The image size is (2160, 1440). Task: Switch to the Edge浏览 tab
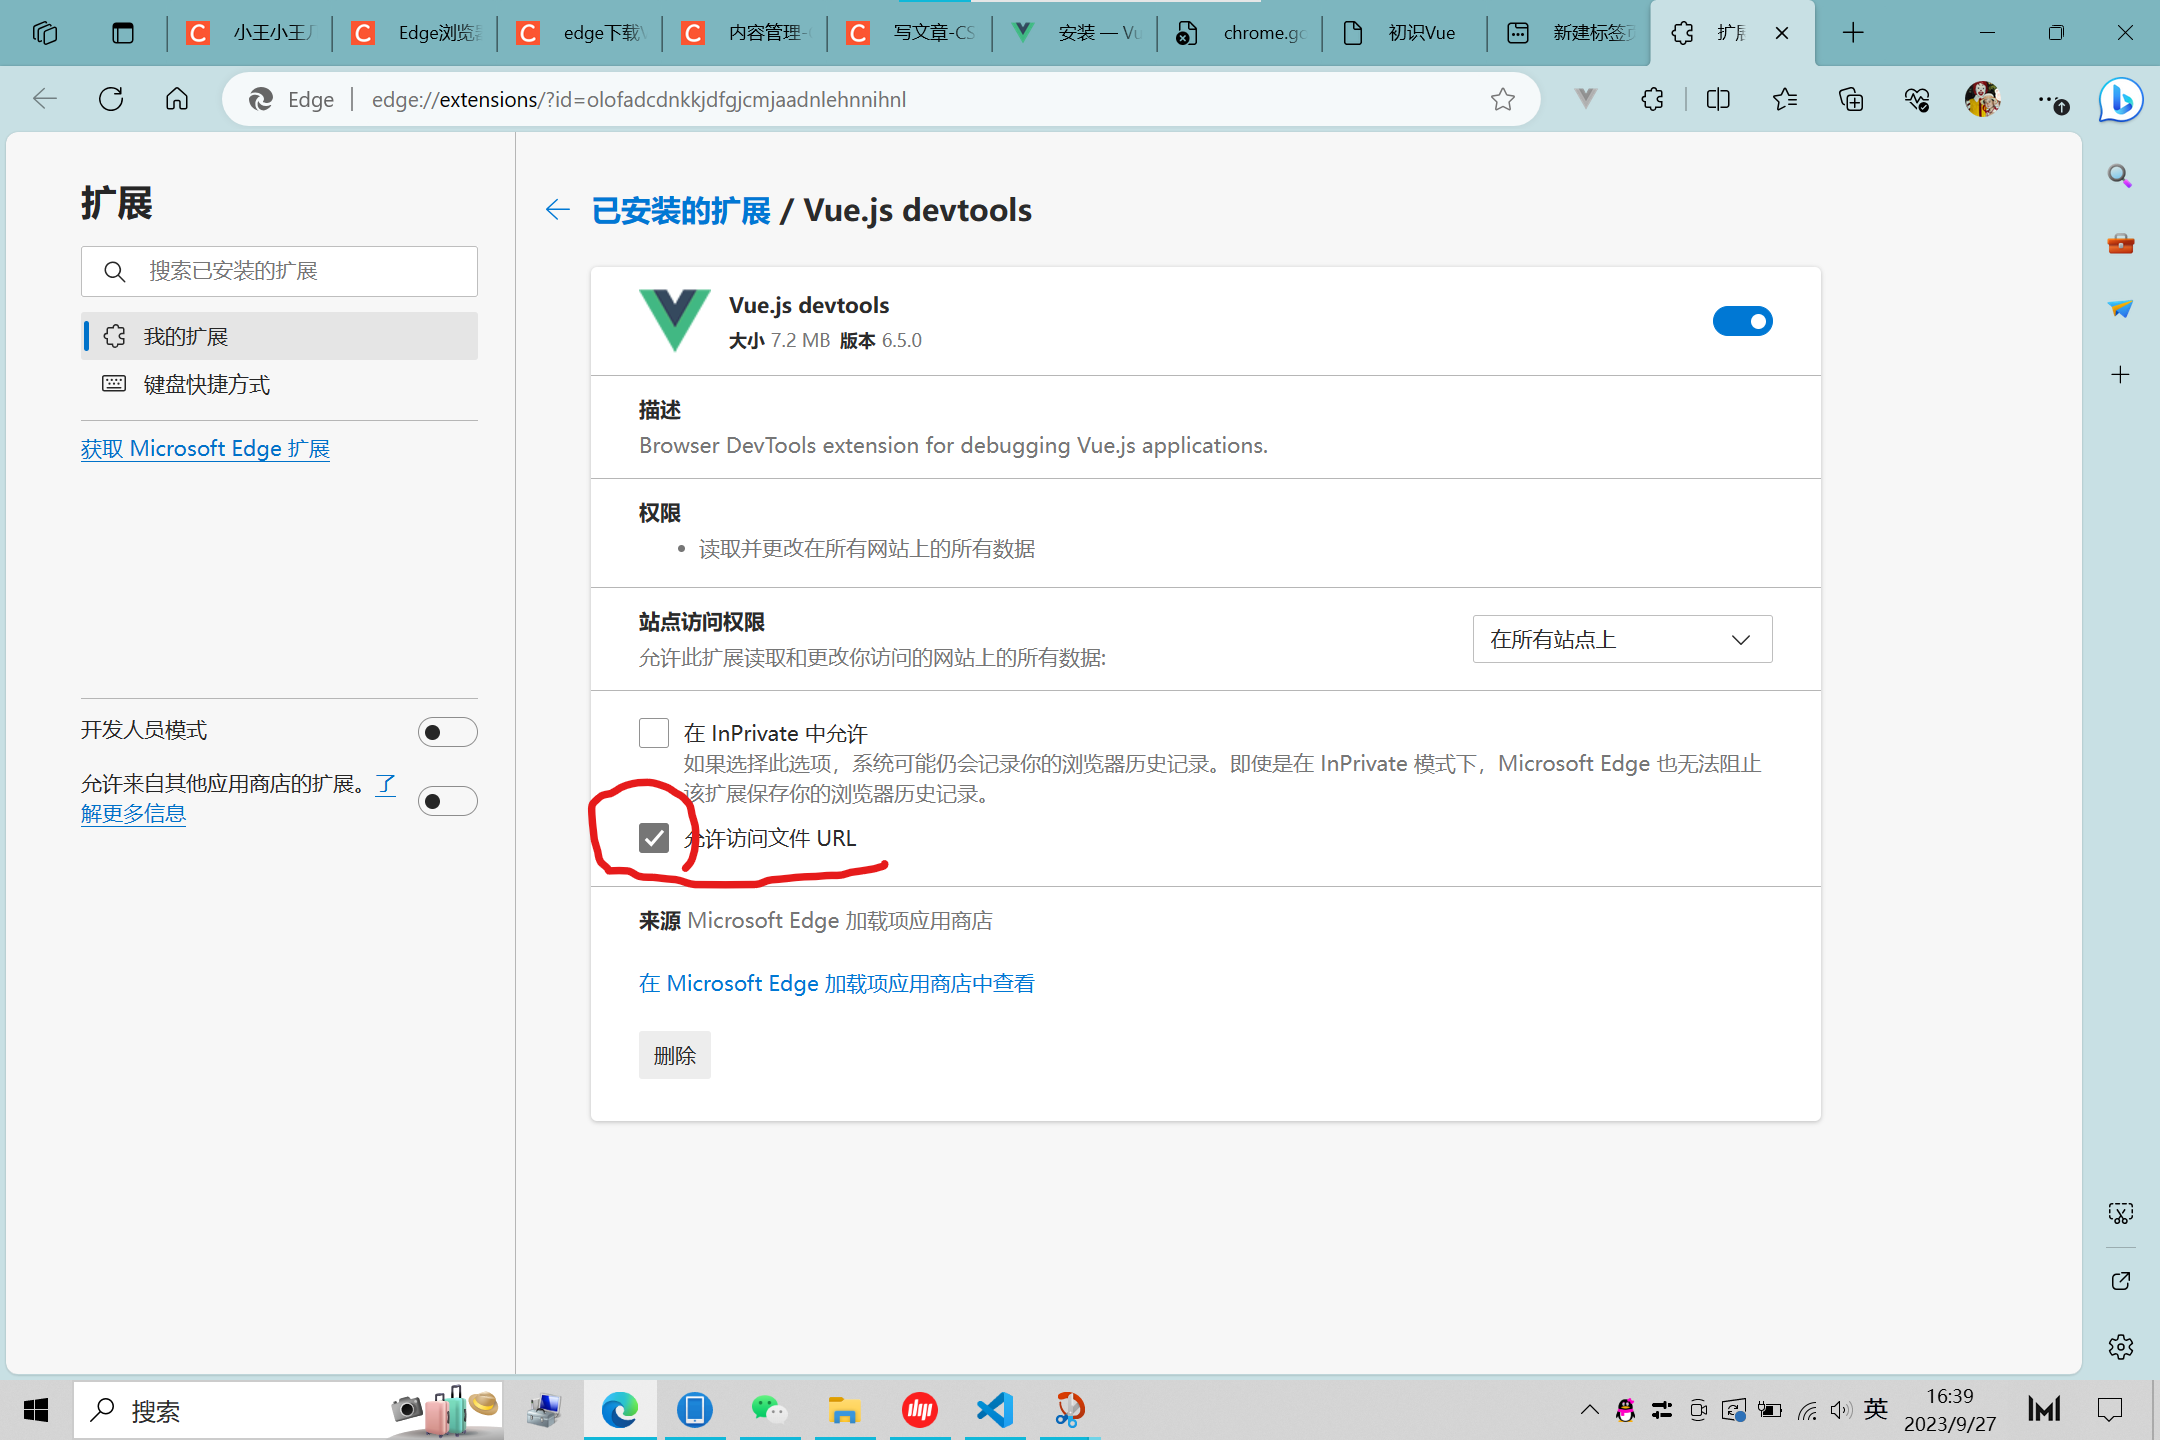coord(413,33)
